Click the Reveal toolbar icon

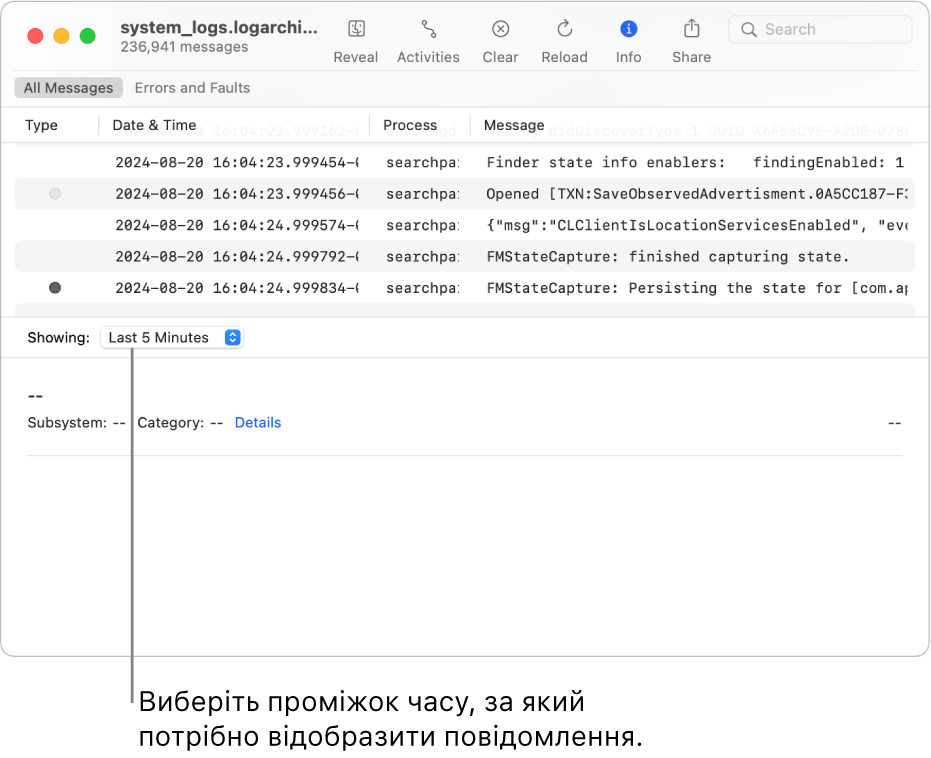coord(356,29)
